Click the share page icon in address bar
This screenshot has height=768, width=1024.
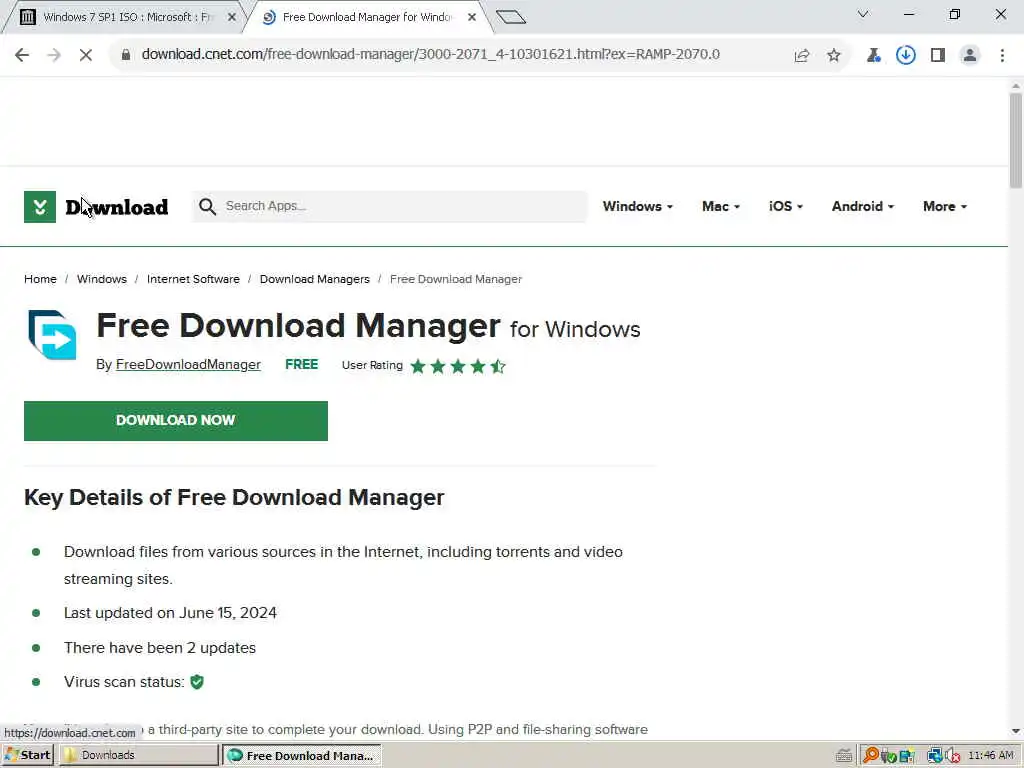(x=802, y=56)
